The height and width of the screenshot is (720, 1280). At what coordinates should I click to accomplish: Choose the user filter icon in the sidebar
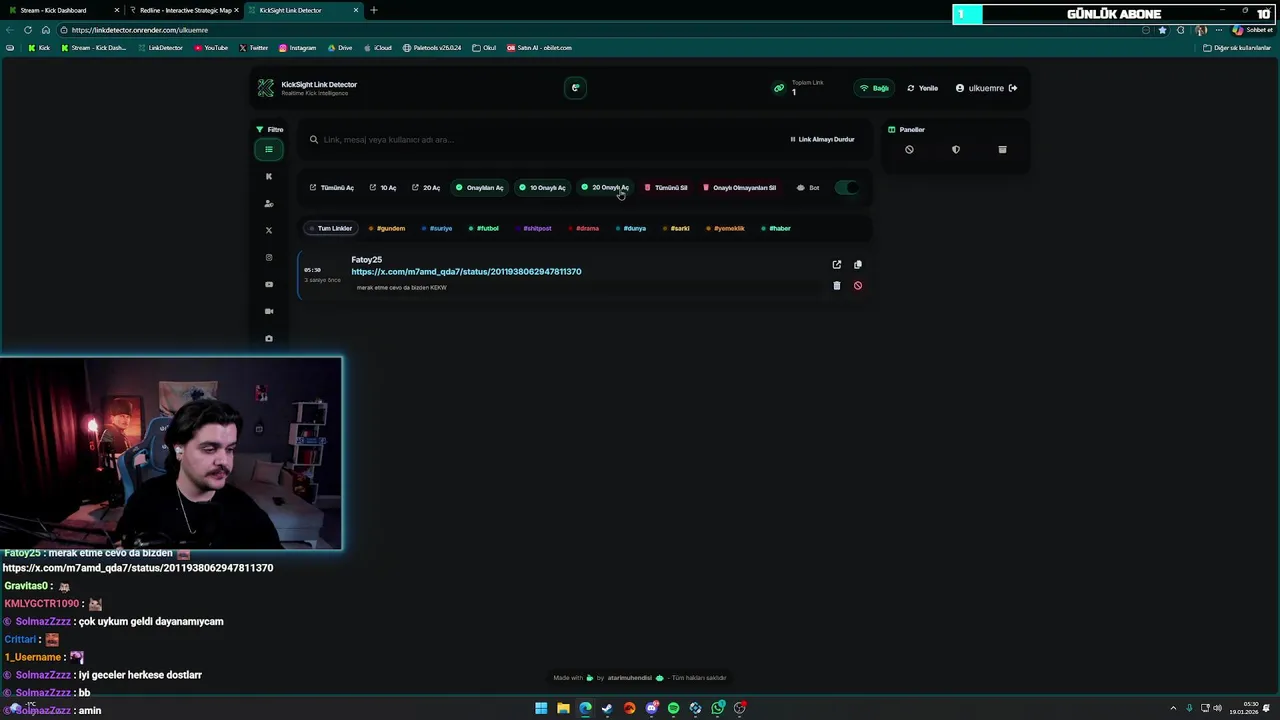[x=268, y=203]
